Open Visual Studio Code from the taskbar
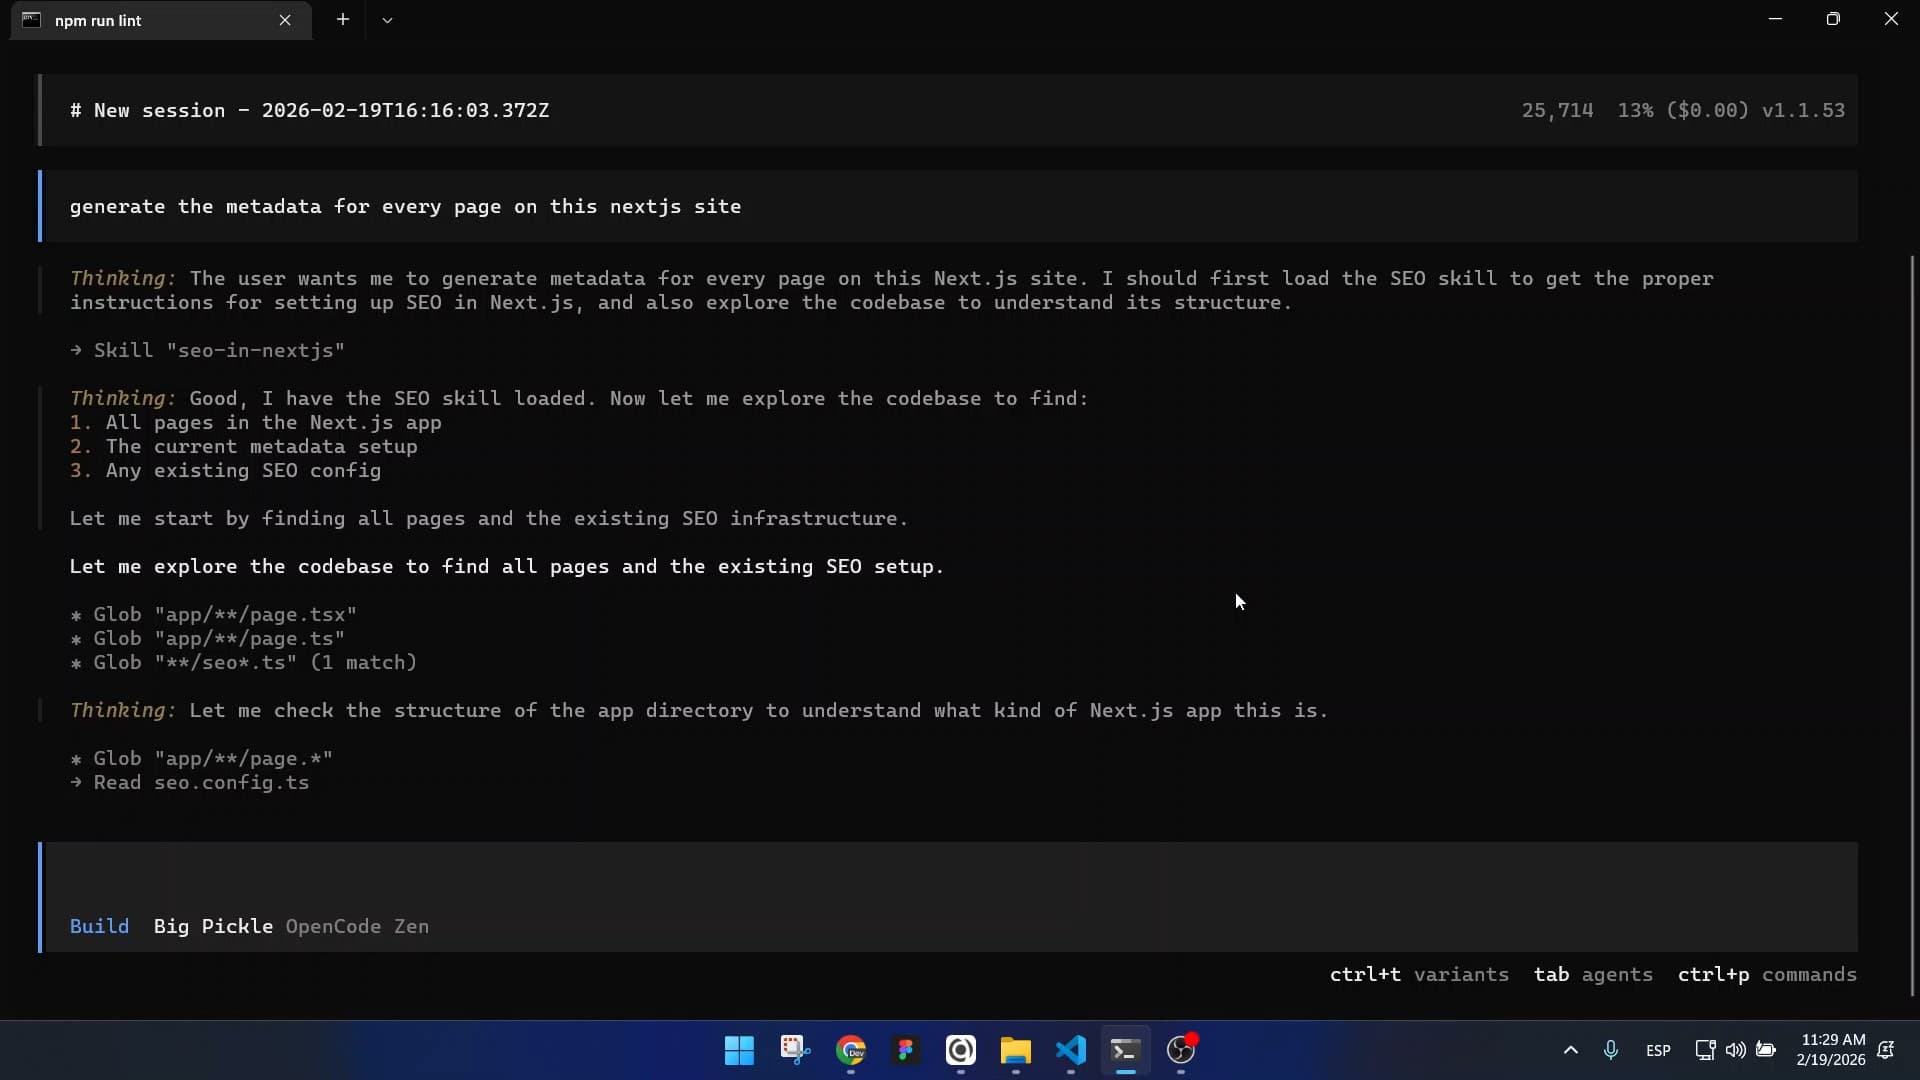The width and height of the screenshot is (1920, 1080). pyautogui.click(x=1070, y=1051)
